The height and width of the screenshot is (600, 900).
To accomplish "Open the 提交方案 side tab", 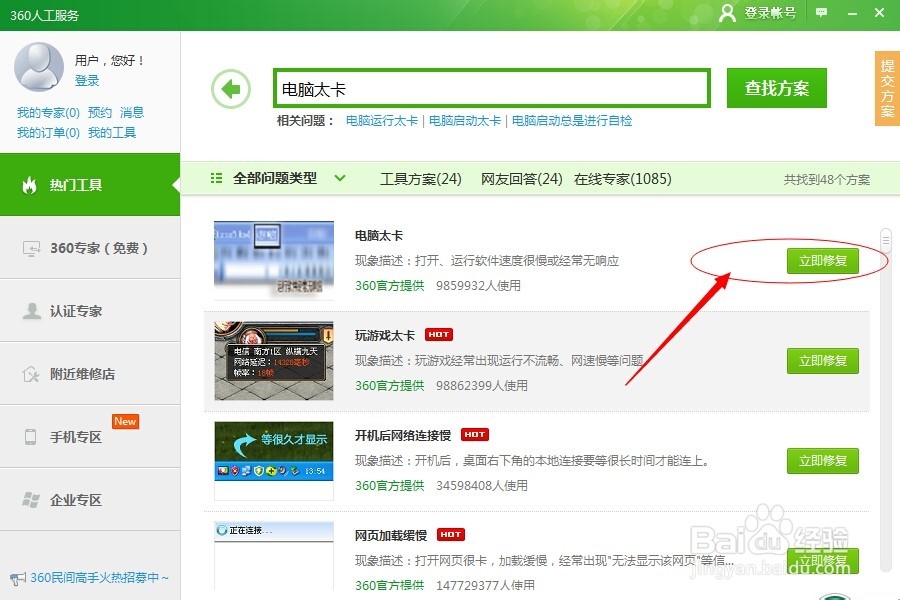I will pos(887,88).
